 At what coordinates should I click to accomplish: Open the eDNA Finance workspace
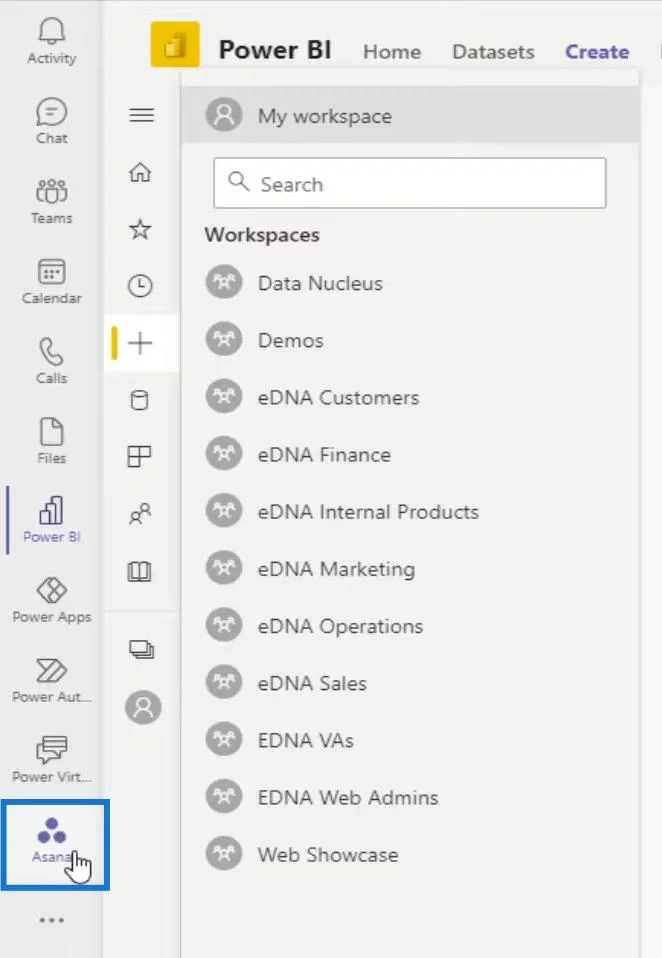[x=410, y=454]
